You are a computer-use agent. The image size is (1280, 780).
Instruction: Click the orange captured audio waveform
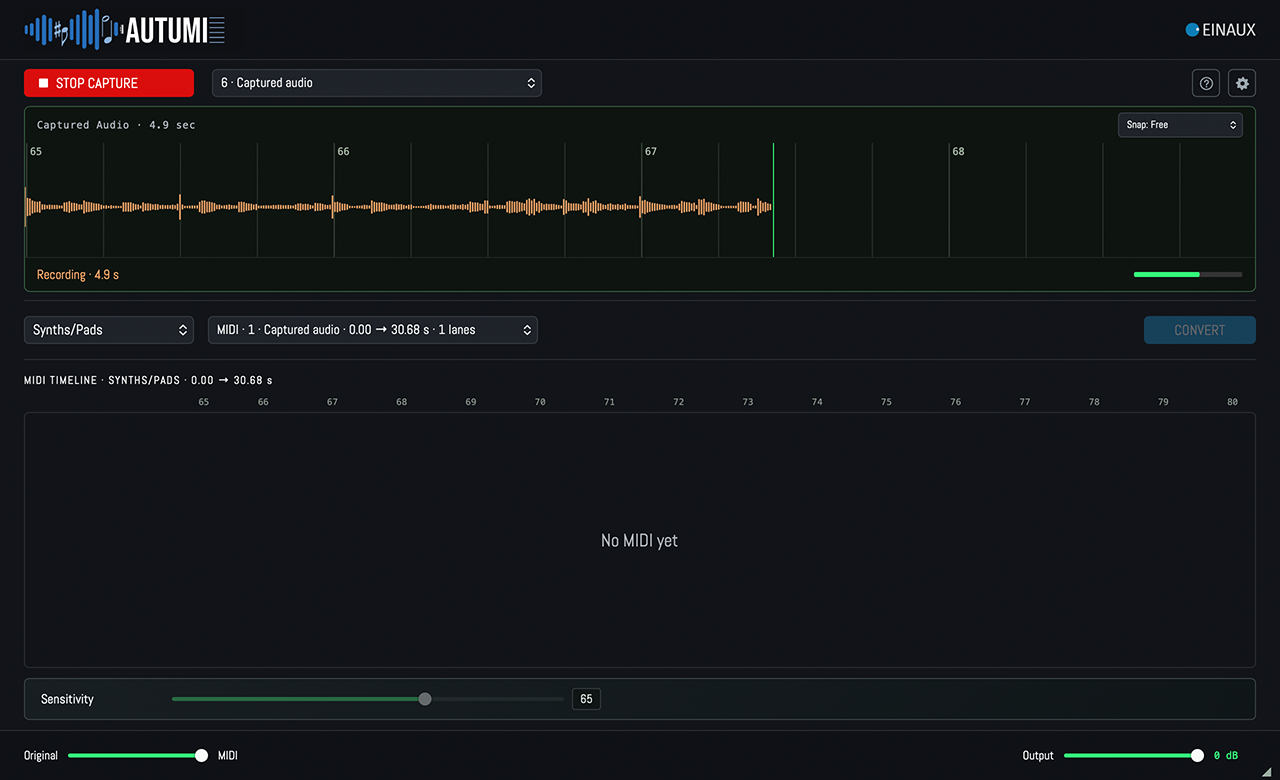(x=398, y=207)
